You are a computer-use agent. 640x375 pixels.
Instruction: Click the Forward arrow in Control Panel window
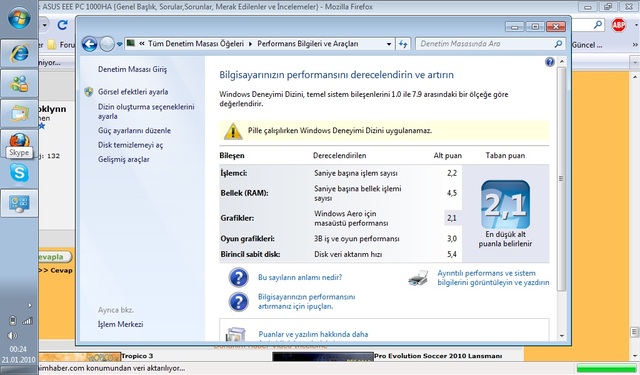tap(107, 44)
